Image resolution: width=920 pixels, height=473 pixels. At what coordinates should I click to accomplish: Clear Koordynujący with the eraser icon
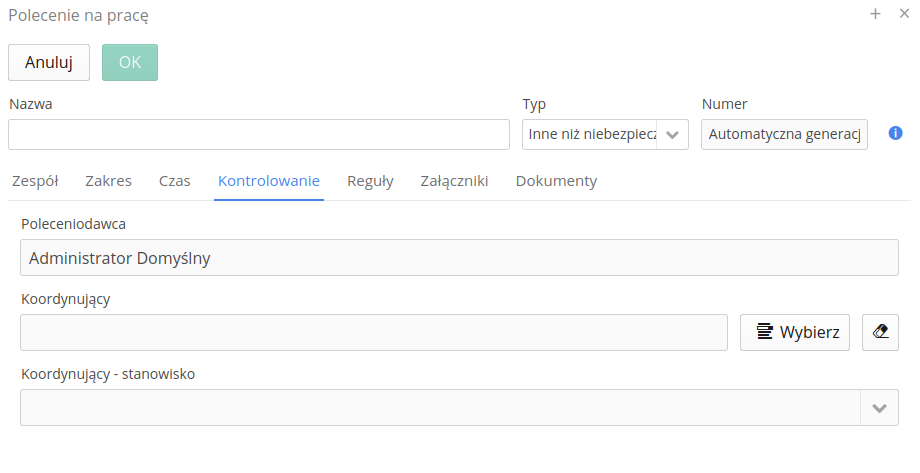(880, 332)
